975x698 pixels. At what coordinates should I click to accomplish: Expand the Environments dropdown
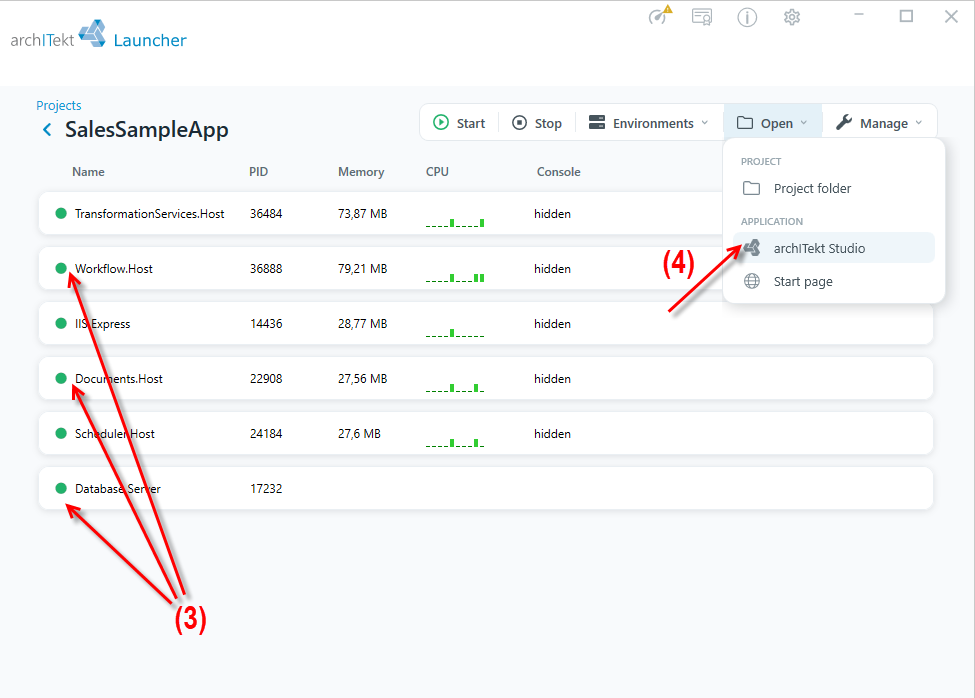[x=649, y=123]
